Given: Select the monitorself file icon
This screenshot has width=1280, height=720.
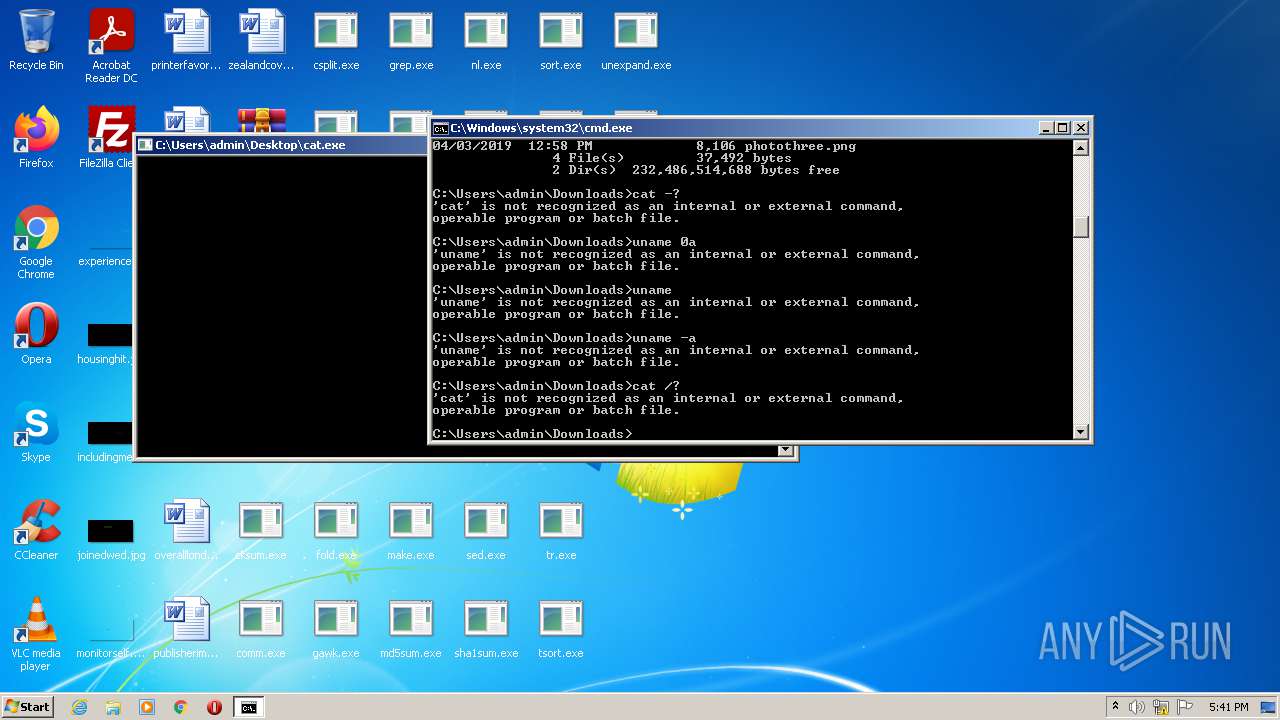Looking at the screenshot, I should click(111, 636).
